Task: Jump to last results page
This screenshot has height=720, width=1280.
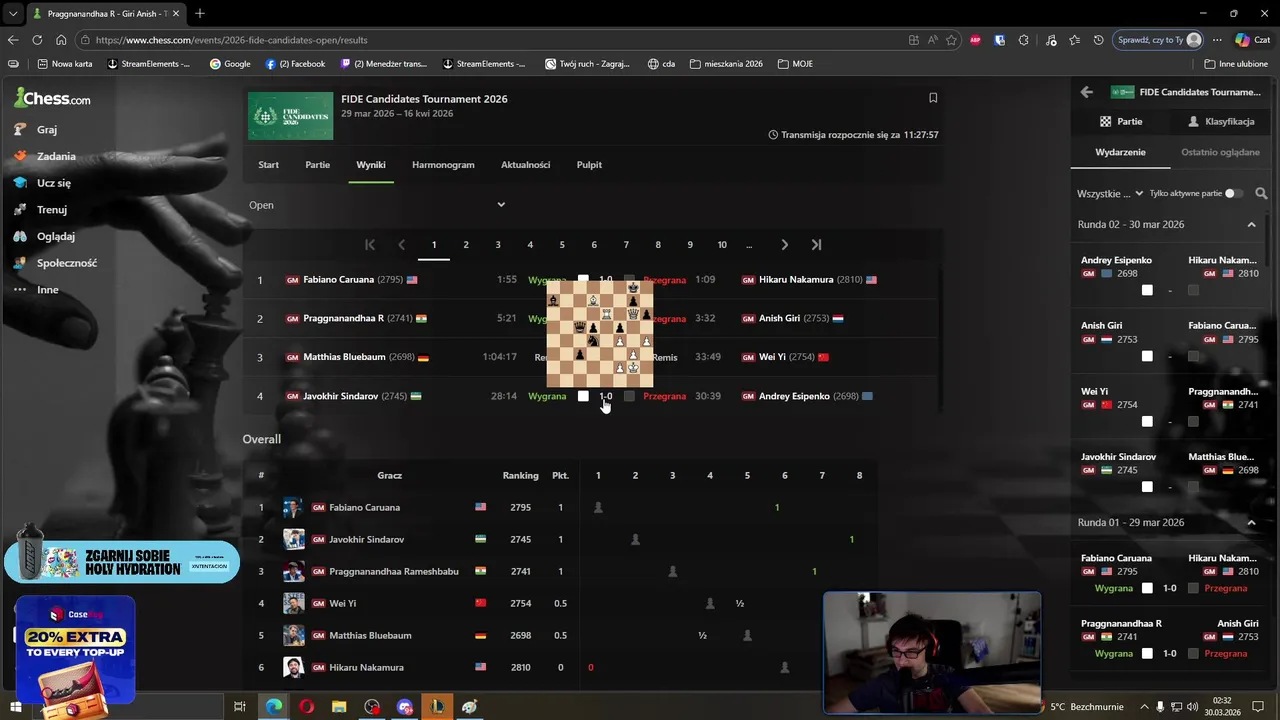Action: click(816, 244)
